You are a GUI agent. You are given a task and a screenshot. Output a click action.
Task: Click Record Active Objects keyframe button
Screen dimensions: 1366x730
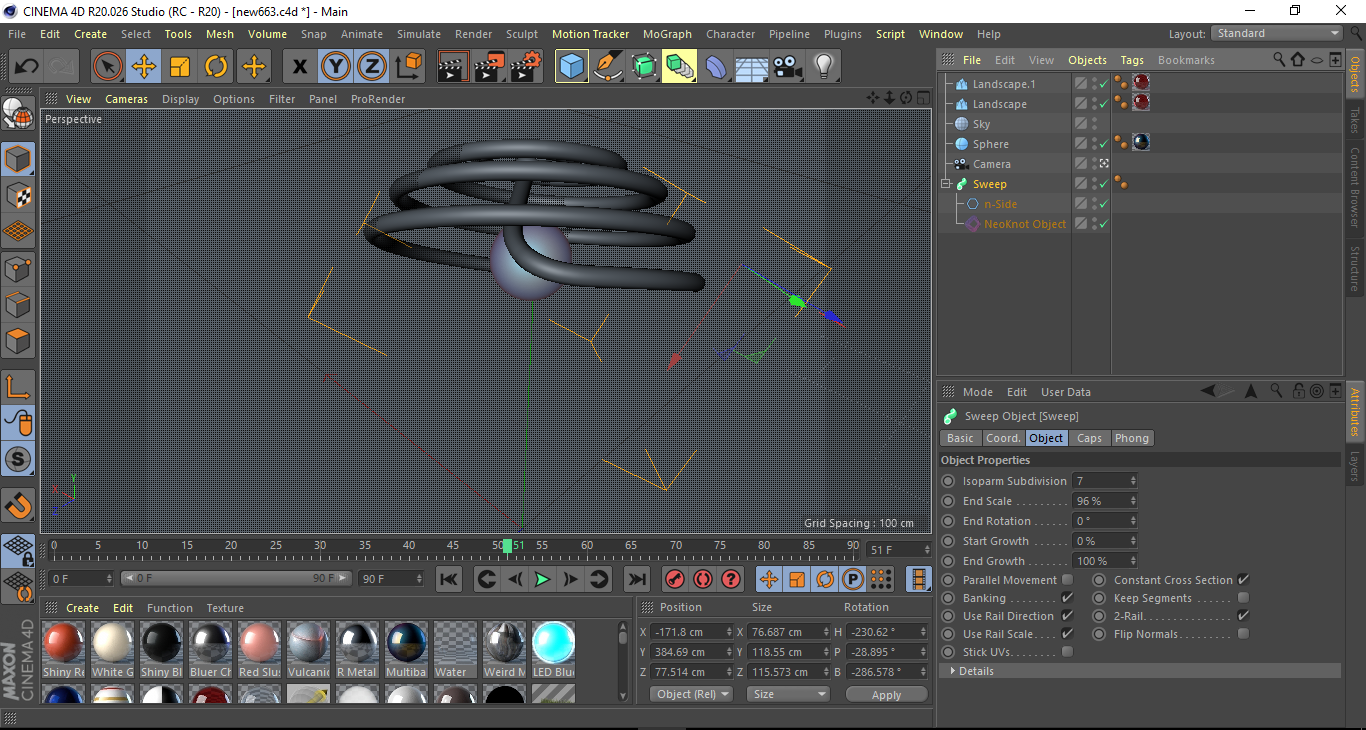675,579
